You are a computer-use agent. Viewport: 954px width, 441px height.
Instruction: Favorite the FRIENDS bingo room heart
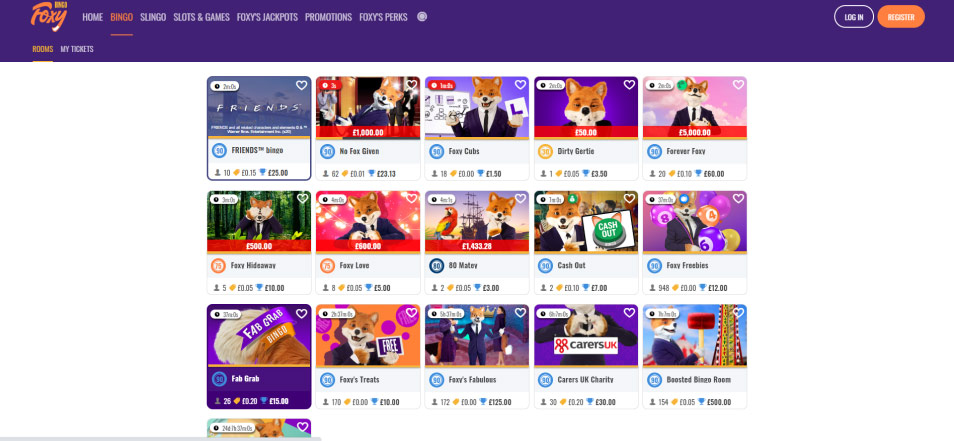(x=301, y=85)
